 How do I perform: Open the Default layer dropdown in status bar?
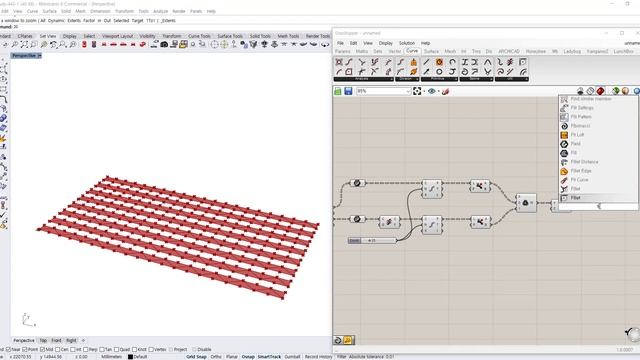coord(138,357)
